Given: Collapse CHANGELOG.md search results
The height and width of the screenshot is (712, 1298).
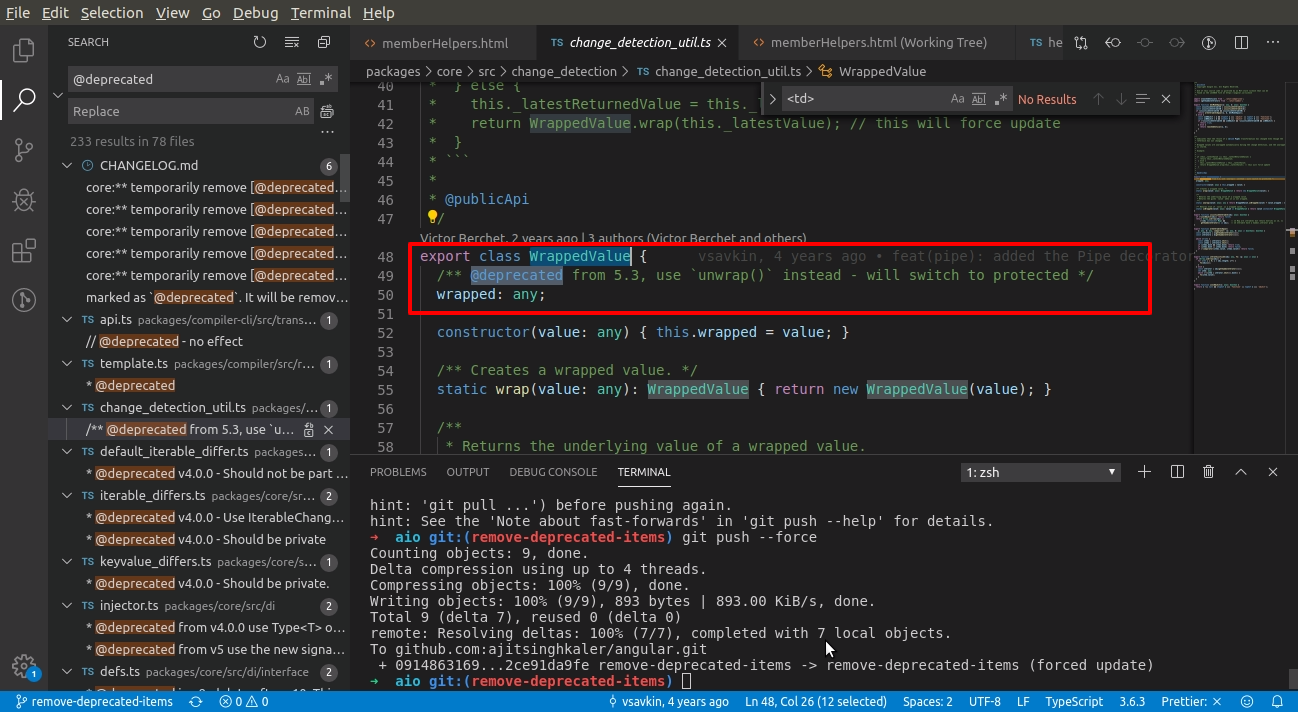Looking at the screenshot, I should (x=67, y=165).
